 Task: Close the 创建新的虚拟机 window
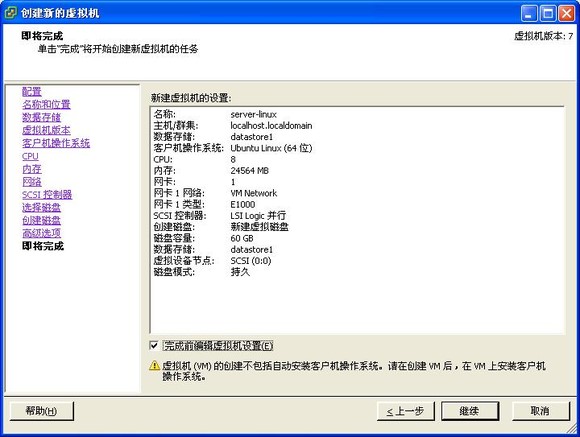pos(566,13)
